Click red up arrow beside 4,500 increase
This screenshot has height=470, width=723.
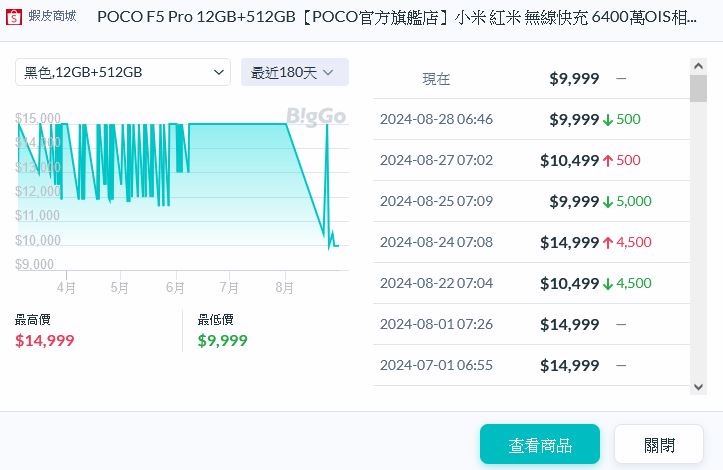click(x=608, y=243)
